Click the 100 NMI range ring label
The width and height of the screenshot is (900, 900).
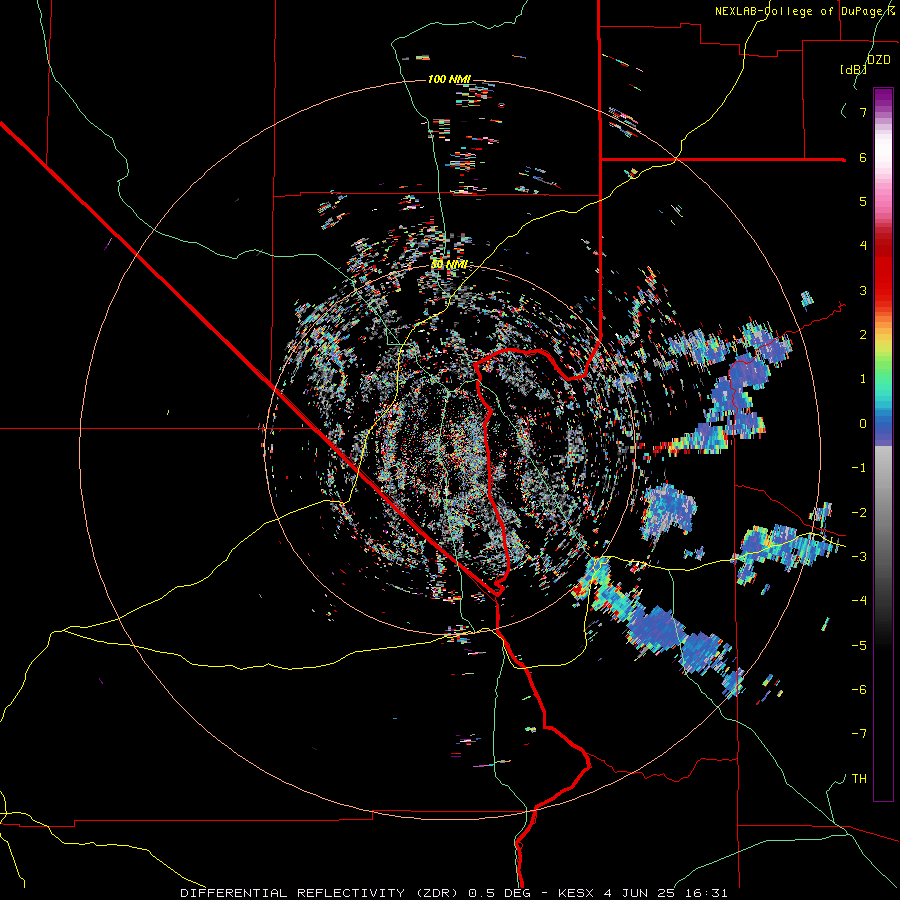[449, 79]
